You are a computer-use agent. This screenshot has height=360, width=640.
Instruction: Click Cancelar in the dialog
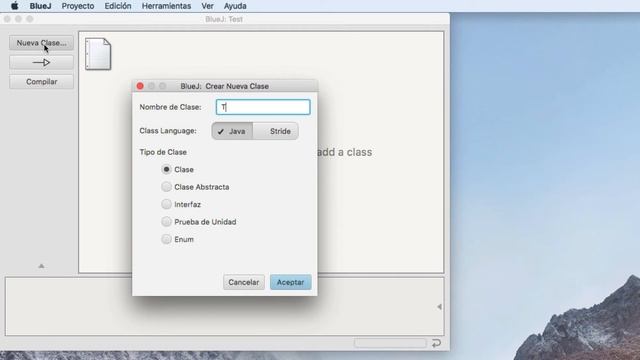pos(244,282)
